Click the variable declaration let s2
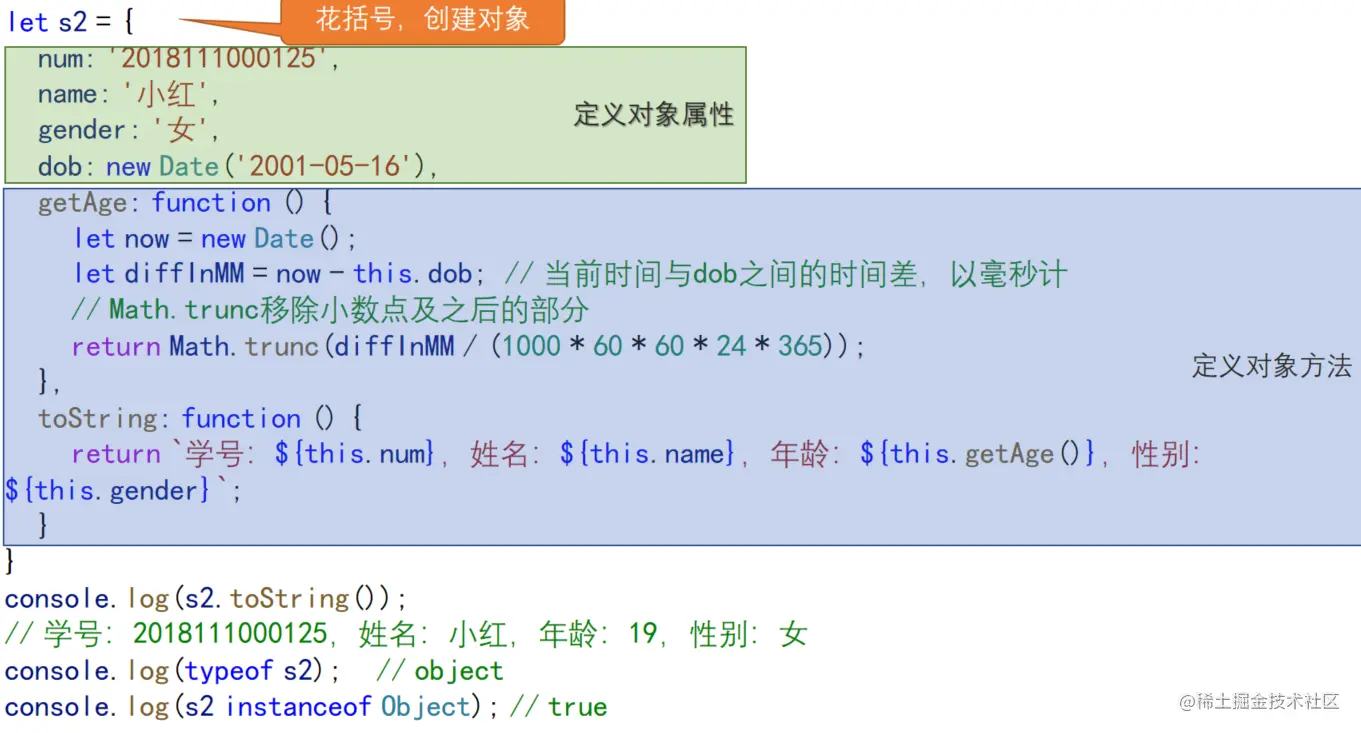1361x733 pixels. [48, 18]
